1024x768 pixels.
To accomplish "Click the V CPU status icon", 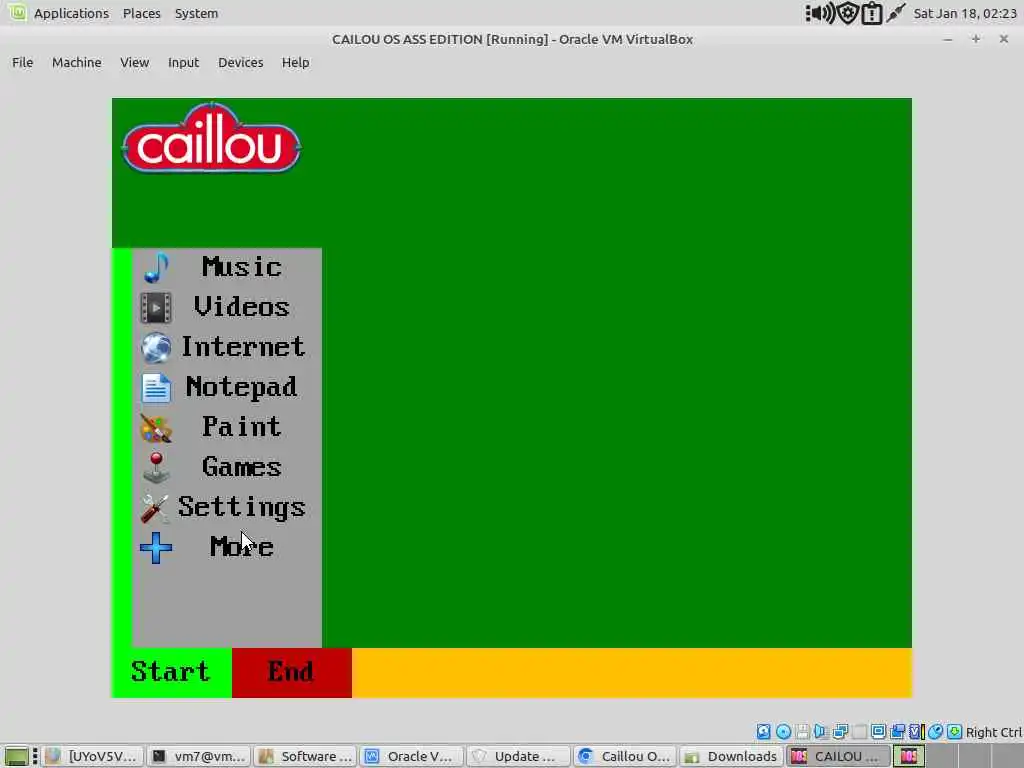I will (917, 732).
